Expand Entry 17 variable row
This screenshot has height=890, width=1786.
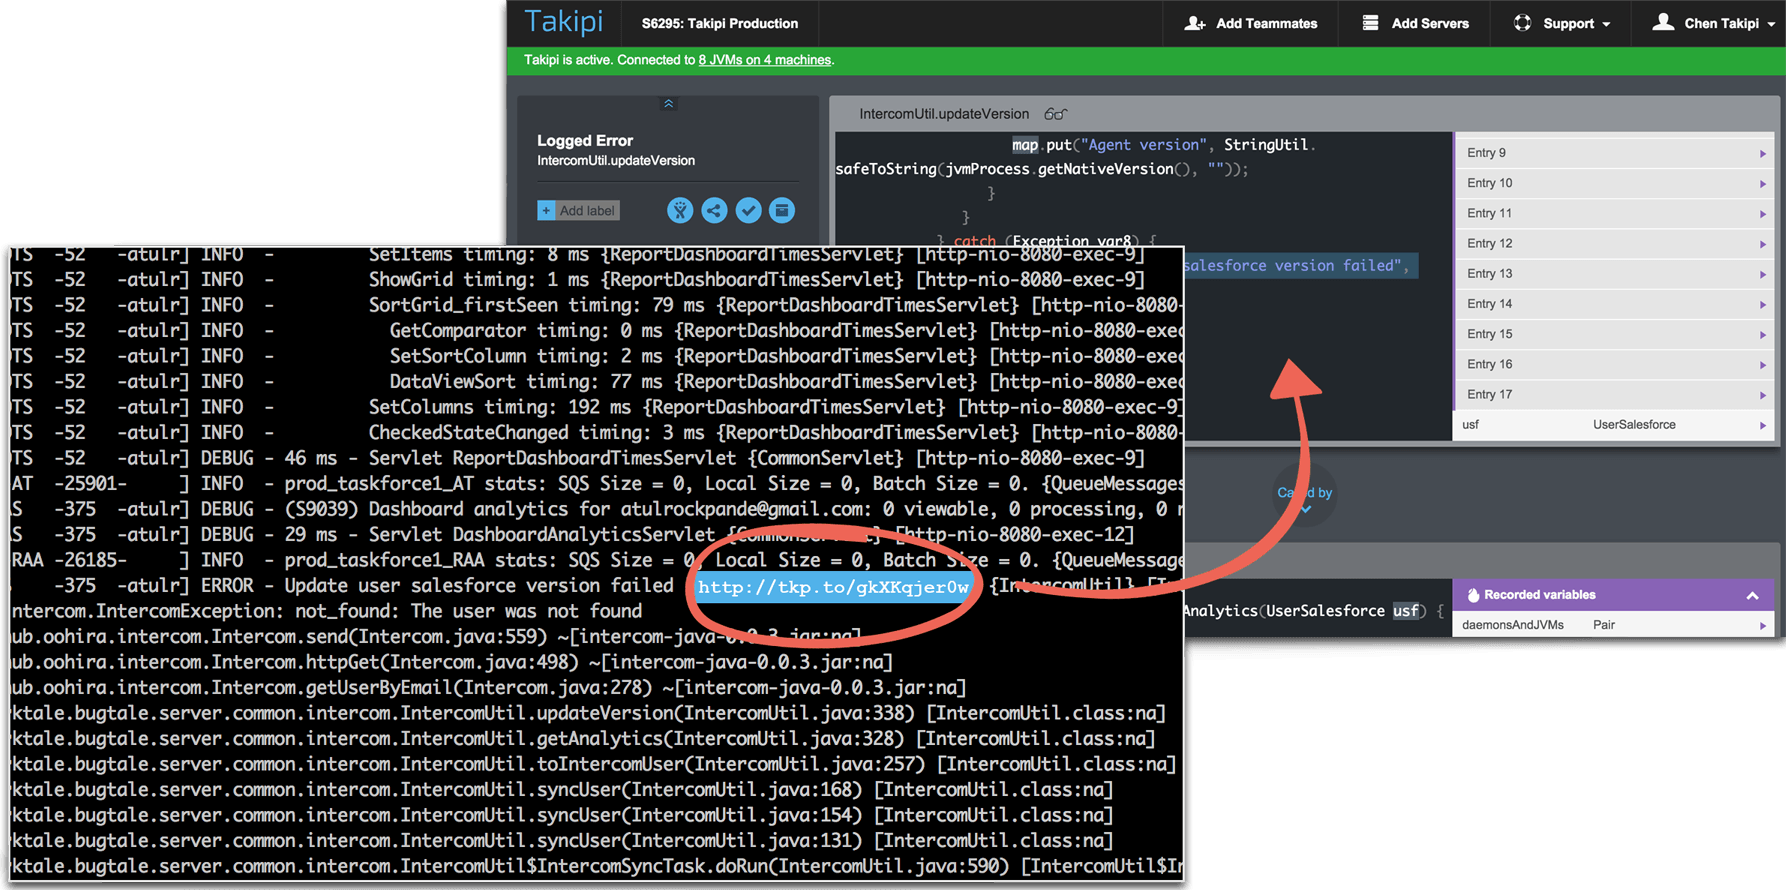click(1613, 394)
